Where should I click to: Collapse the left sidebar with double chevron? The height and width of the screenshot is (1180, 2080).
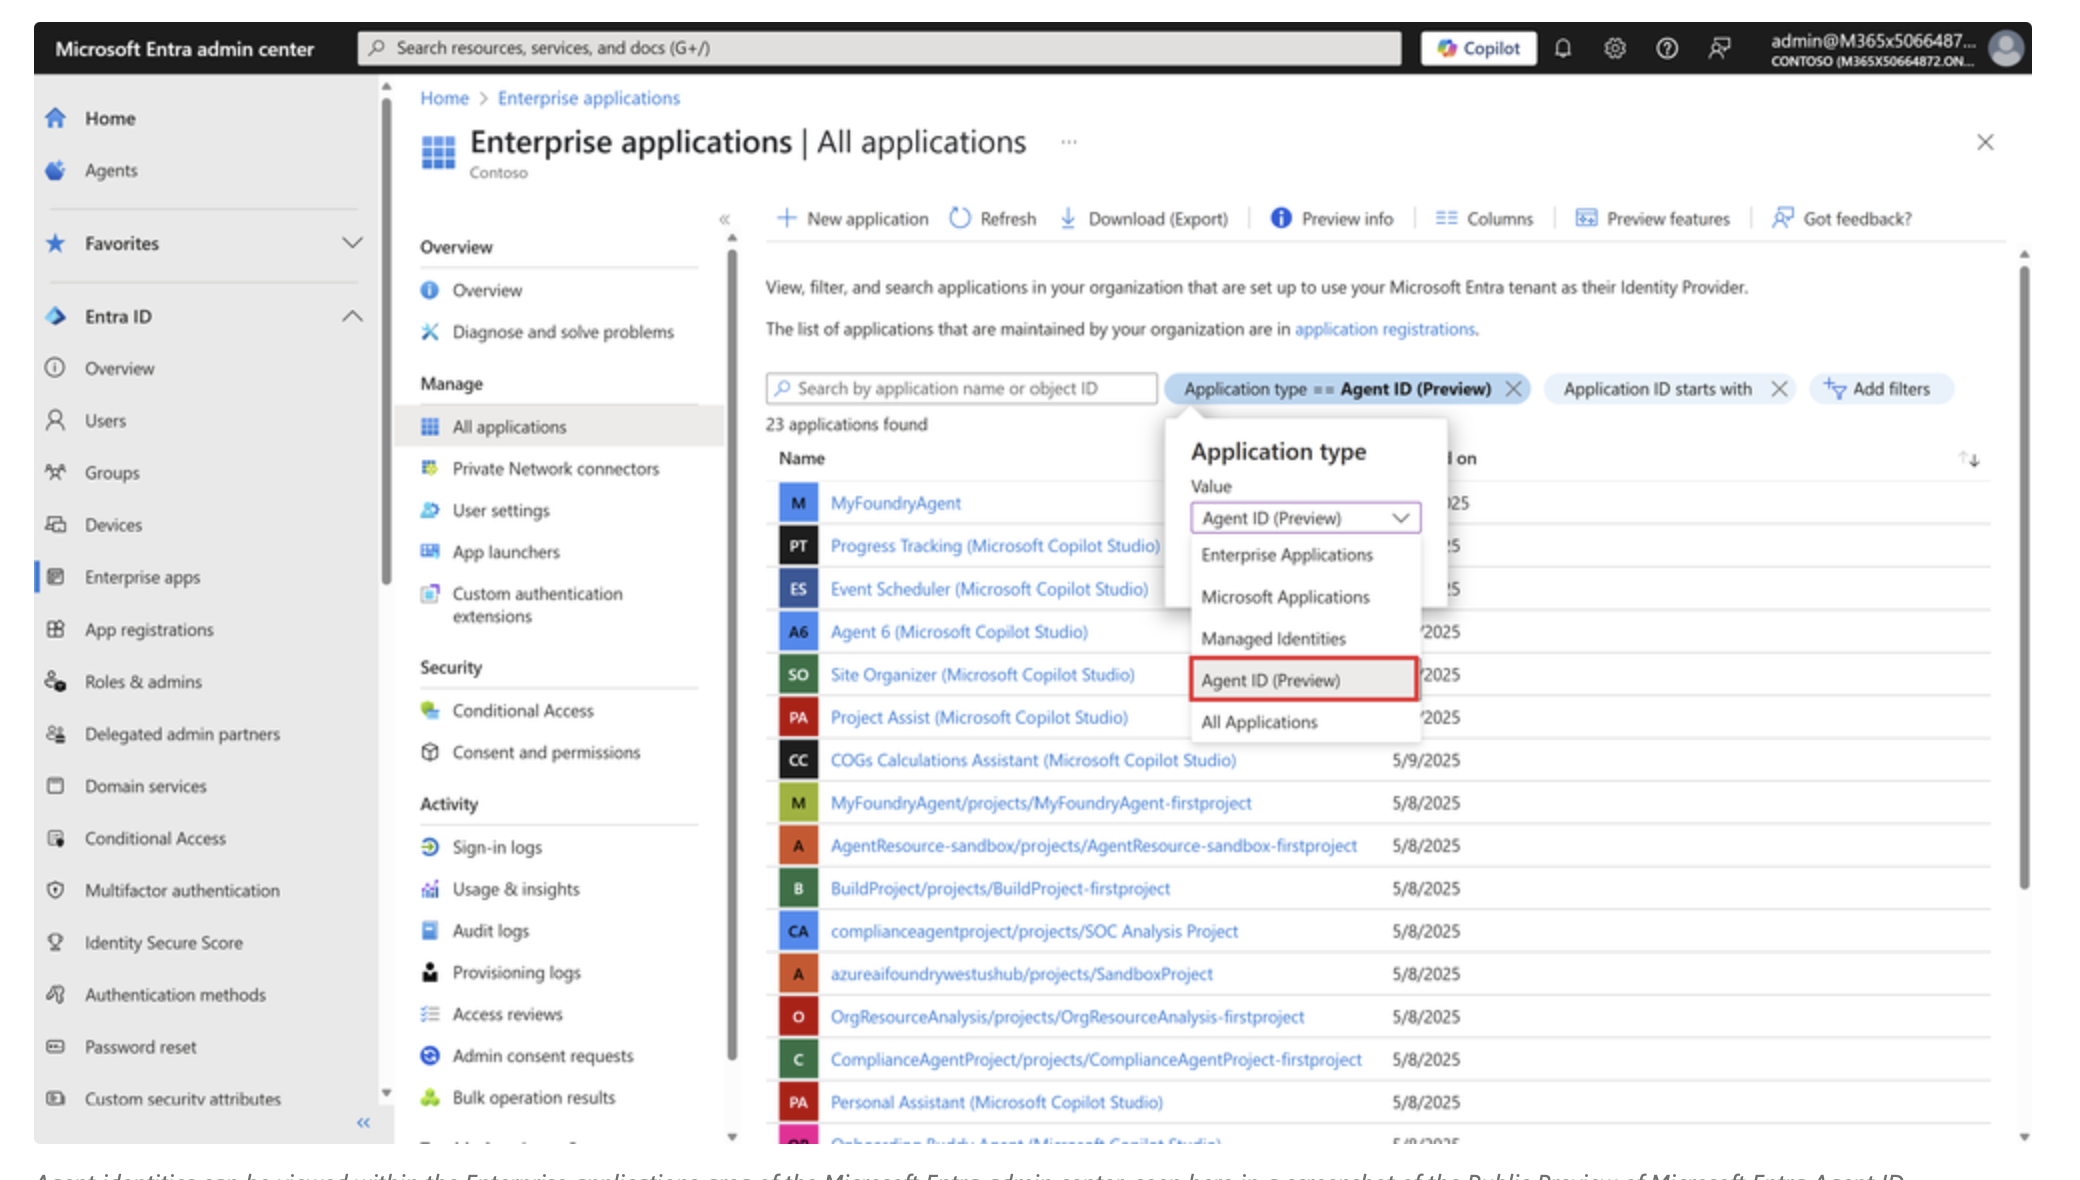coord(364,1123)
